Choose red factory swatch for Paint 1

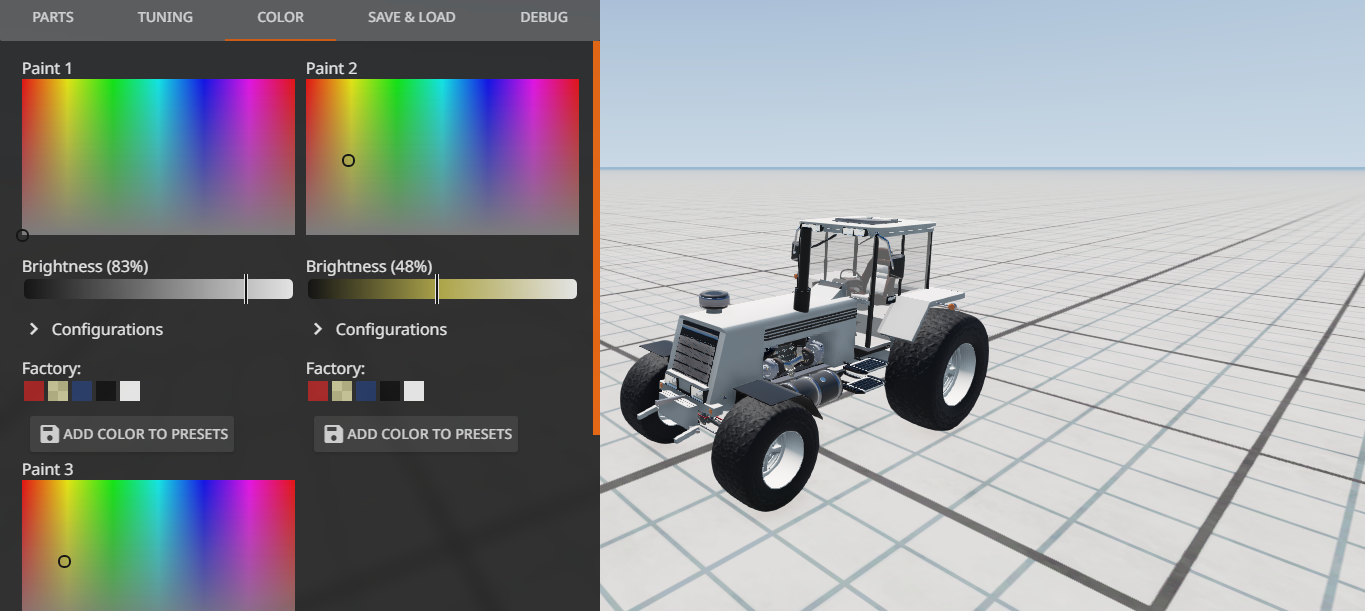[x=34, y=391]
